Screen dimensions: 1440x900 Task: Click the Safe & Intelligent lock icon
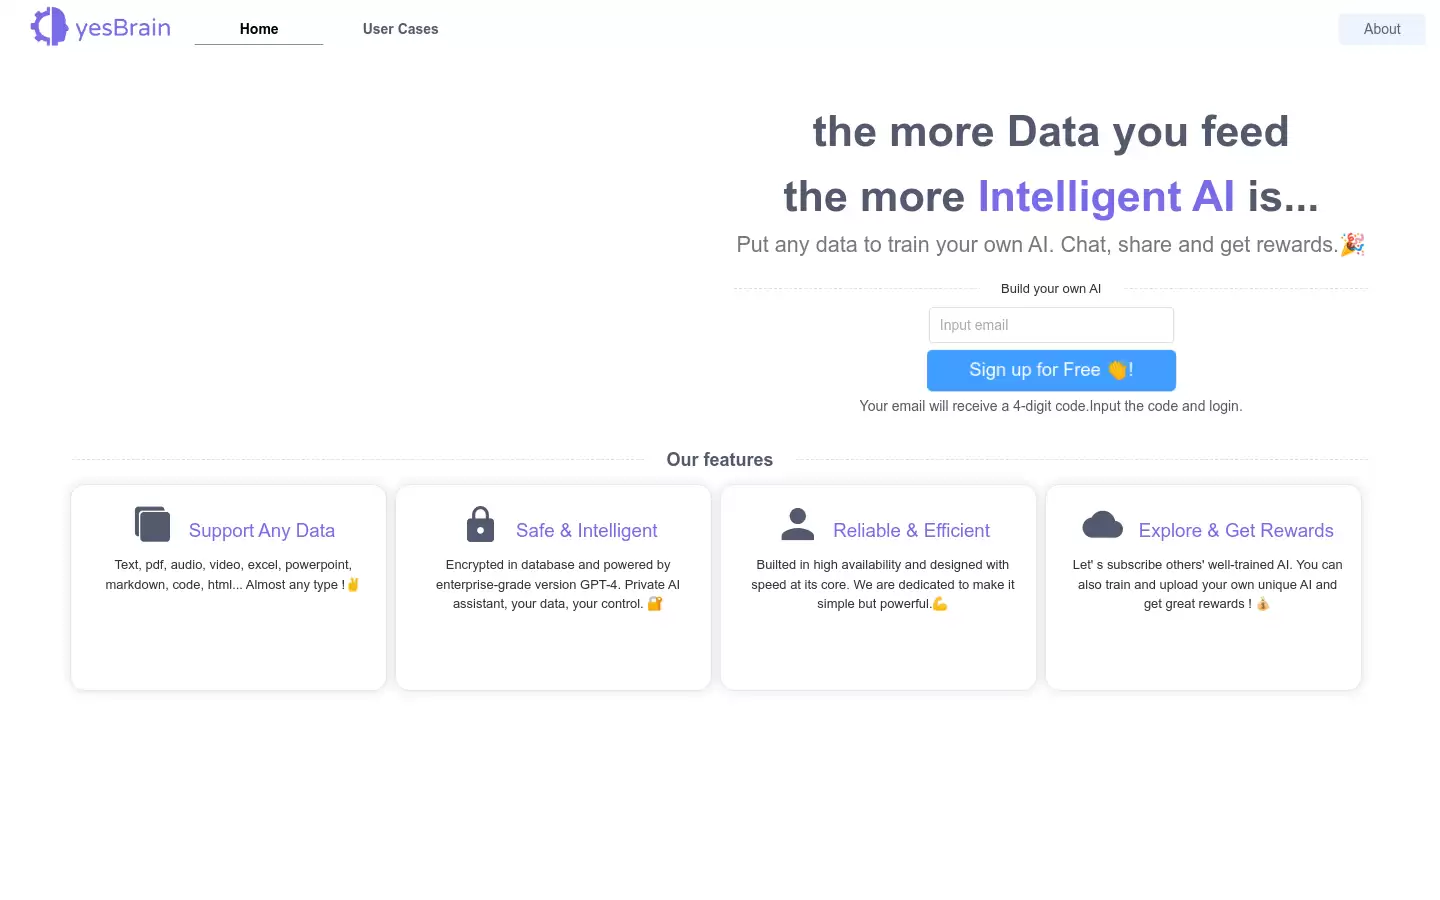480,524
